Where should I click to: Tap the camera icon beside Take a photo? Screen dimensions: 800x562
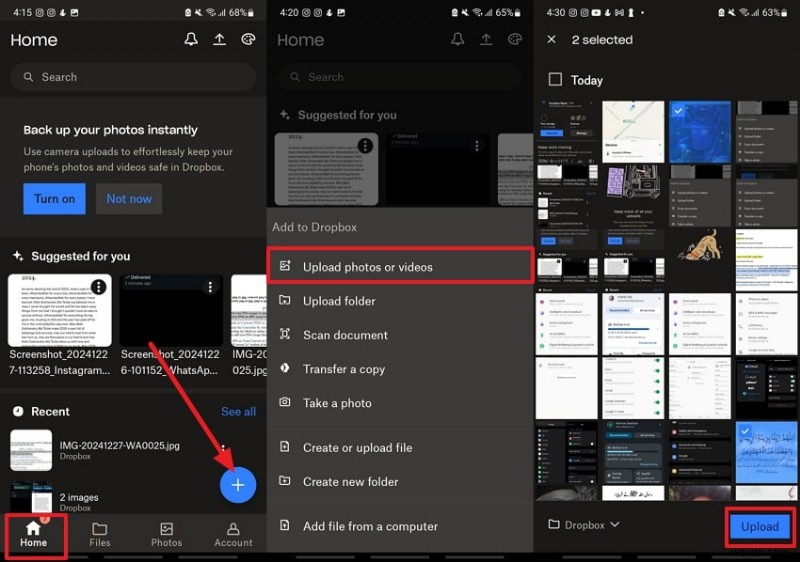[285, 402]
